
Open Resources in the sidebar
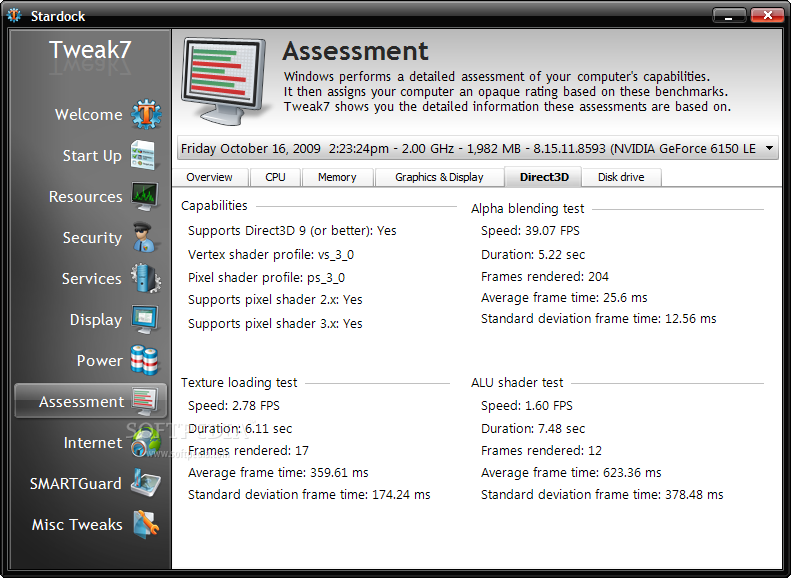(85, 197)
